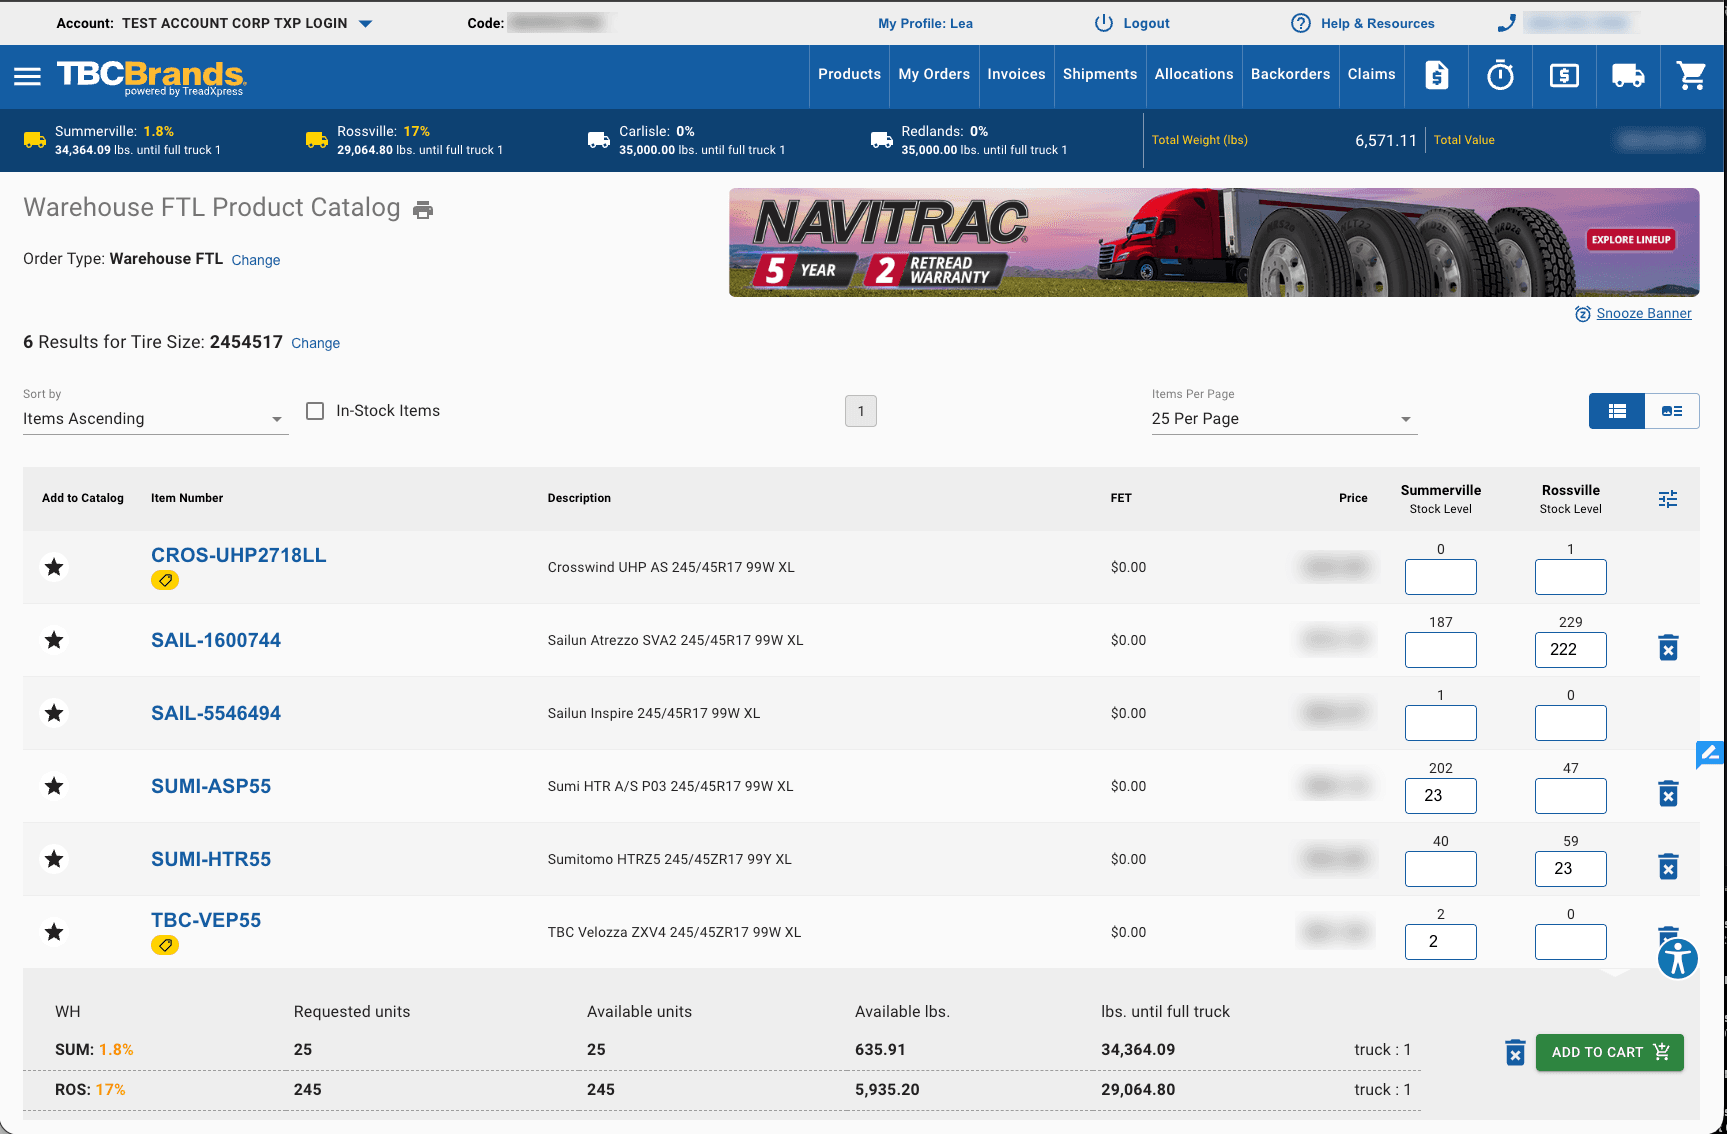This screenshot has width=1727, height=1134.
Task: Open the dollar payment icon in header
Action: coord(1564,75)
